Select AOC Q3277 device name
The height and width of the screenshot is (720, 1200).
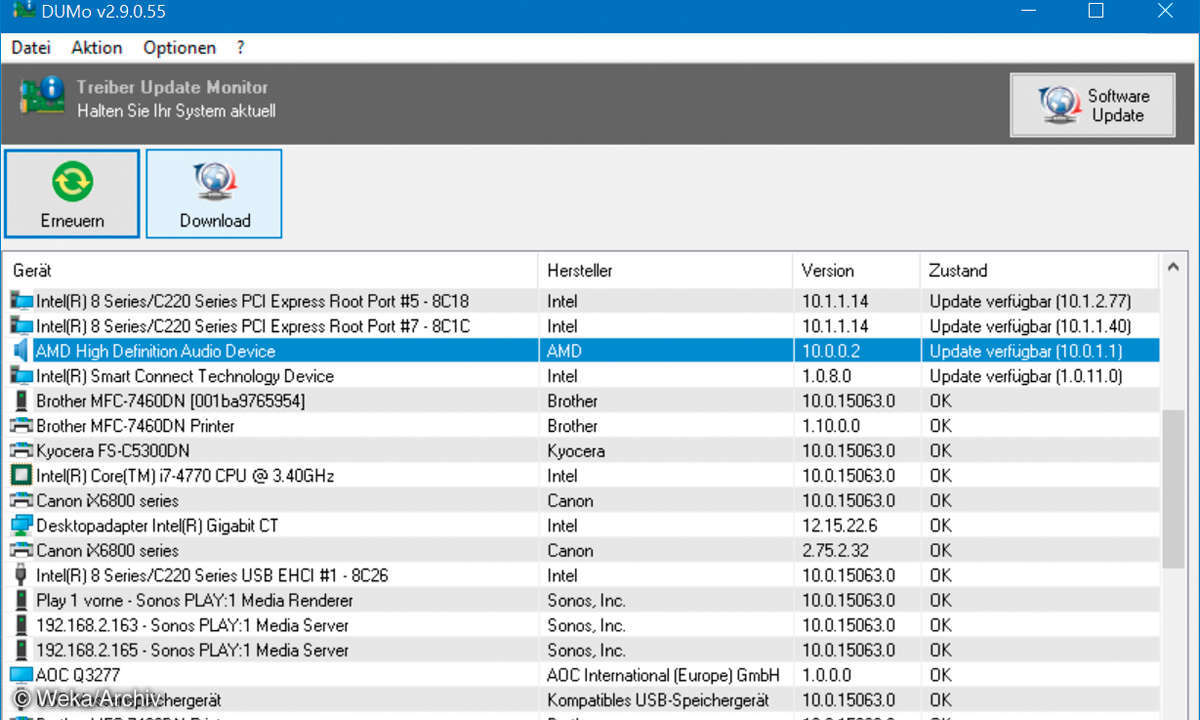pyautogui.click(x=78, y=676)
